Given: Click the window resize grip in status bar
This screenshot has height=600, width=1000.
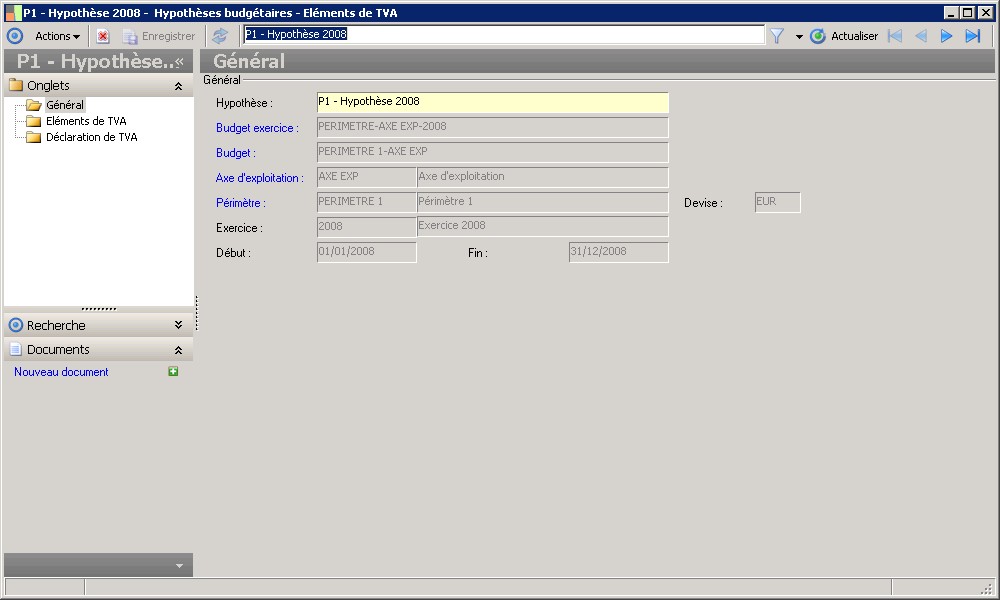Looking at the screenshot, I should point(987,588).
